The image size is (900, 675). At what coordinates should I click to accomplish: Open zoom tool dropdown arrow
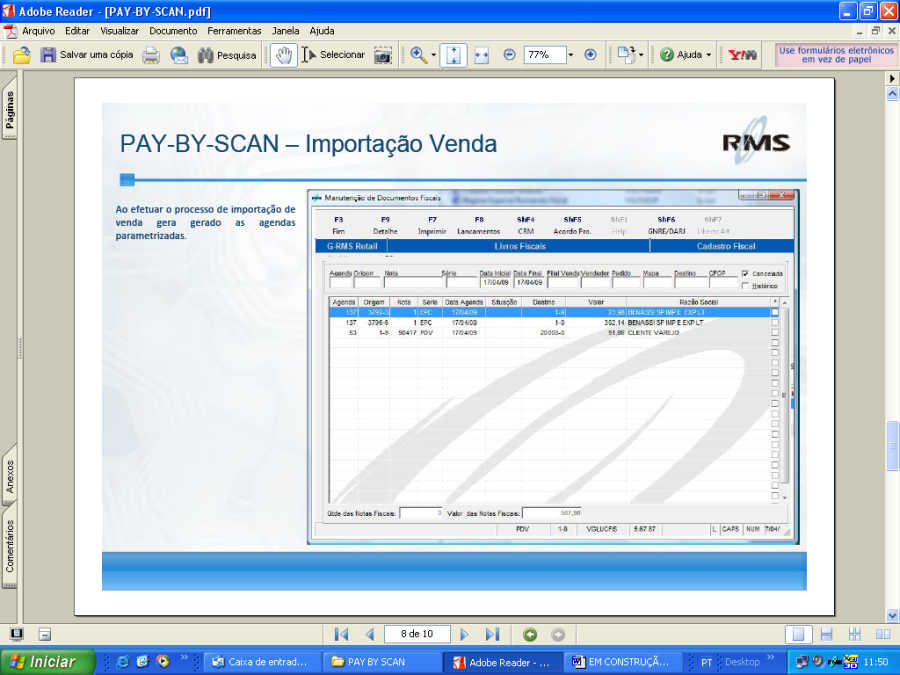433,55
